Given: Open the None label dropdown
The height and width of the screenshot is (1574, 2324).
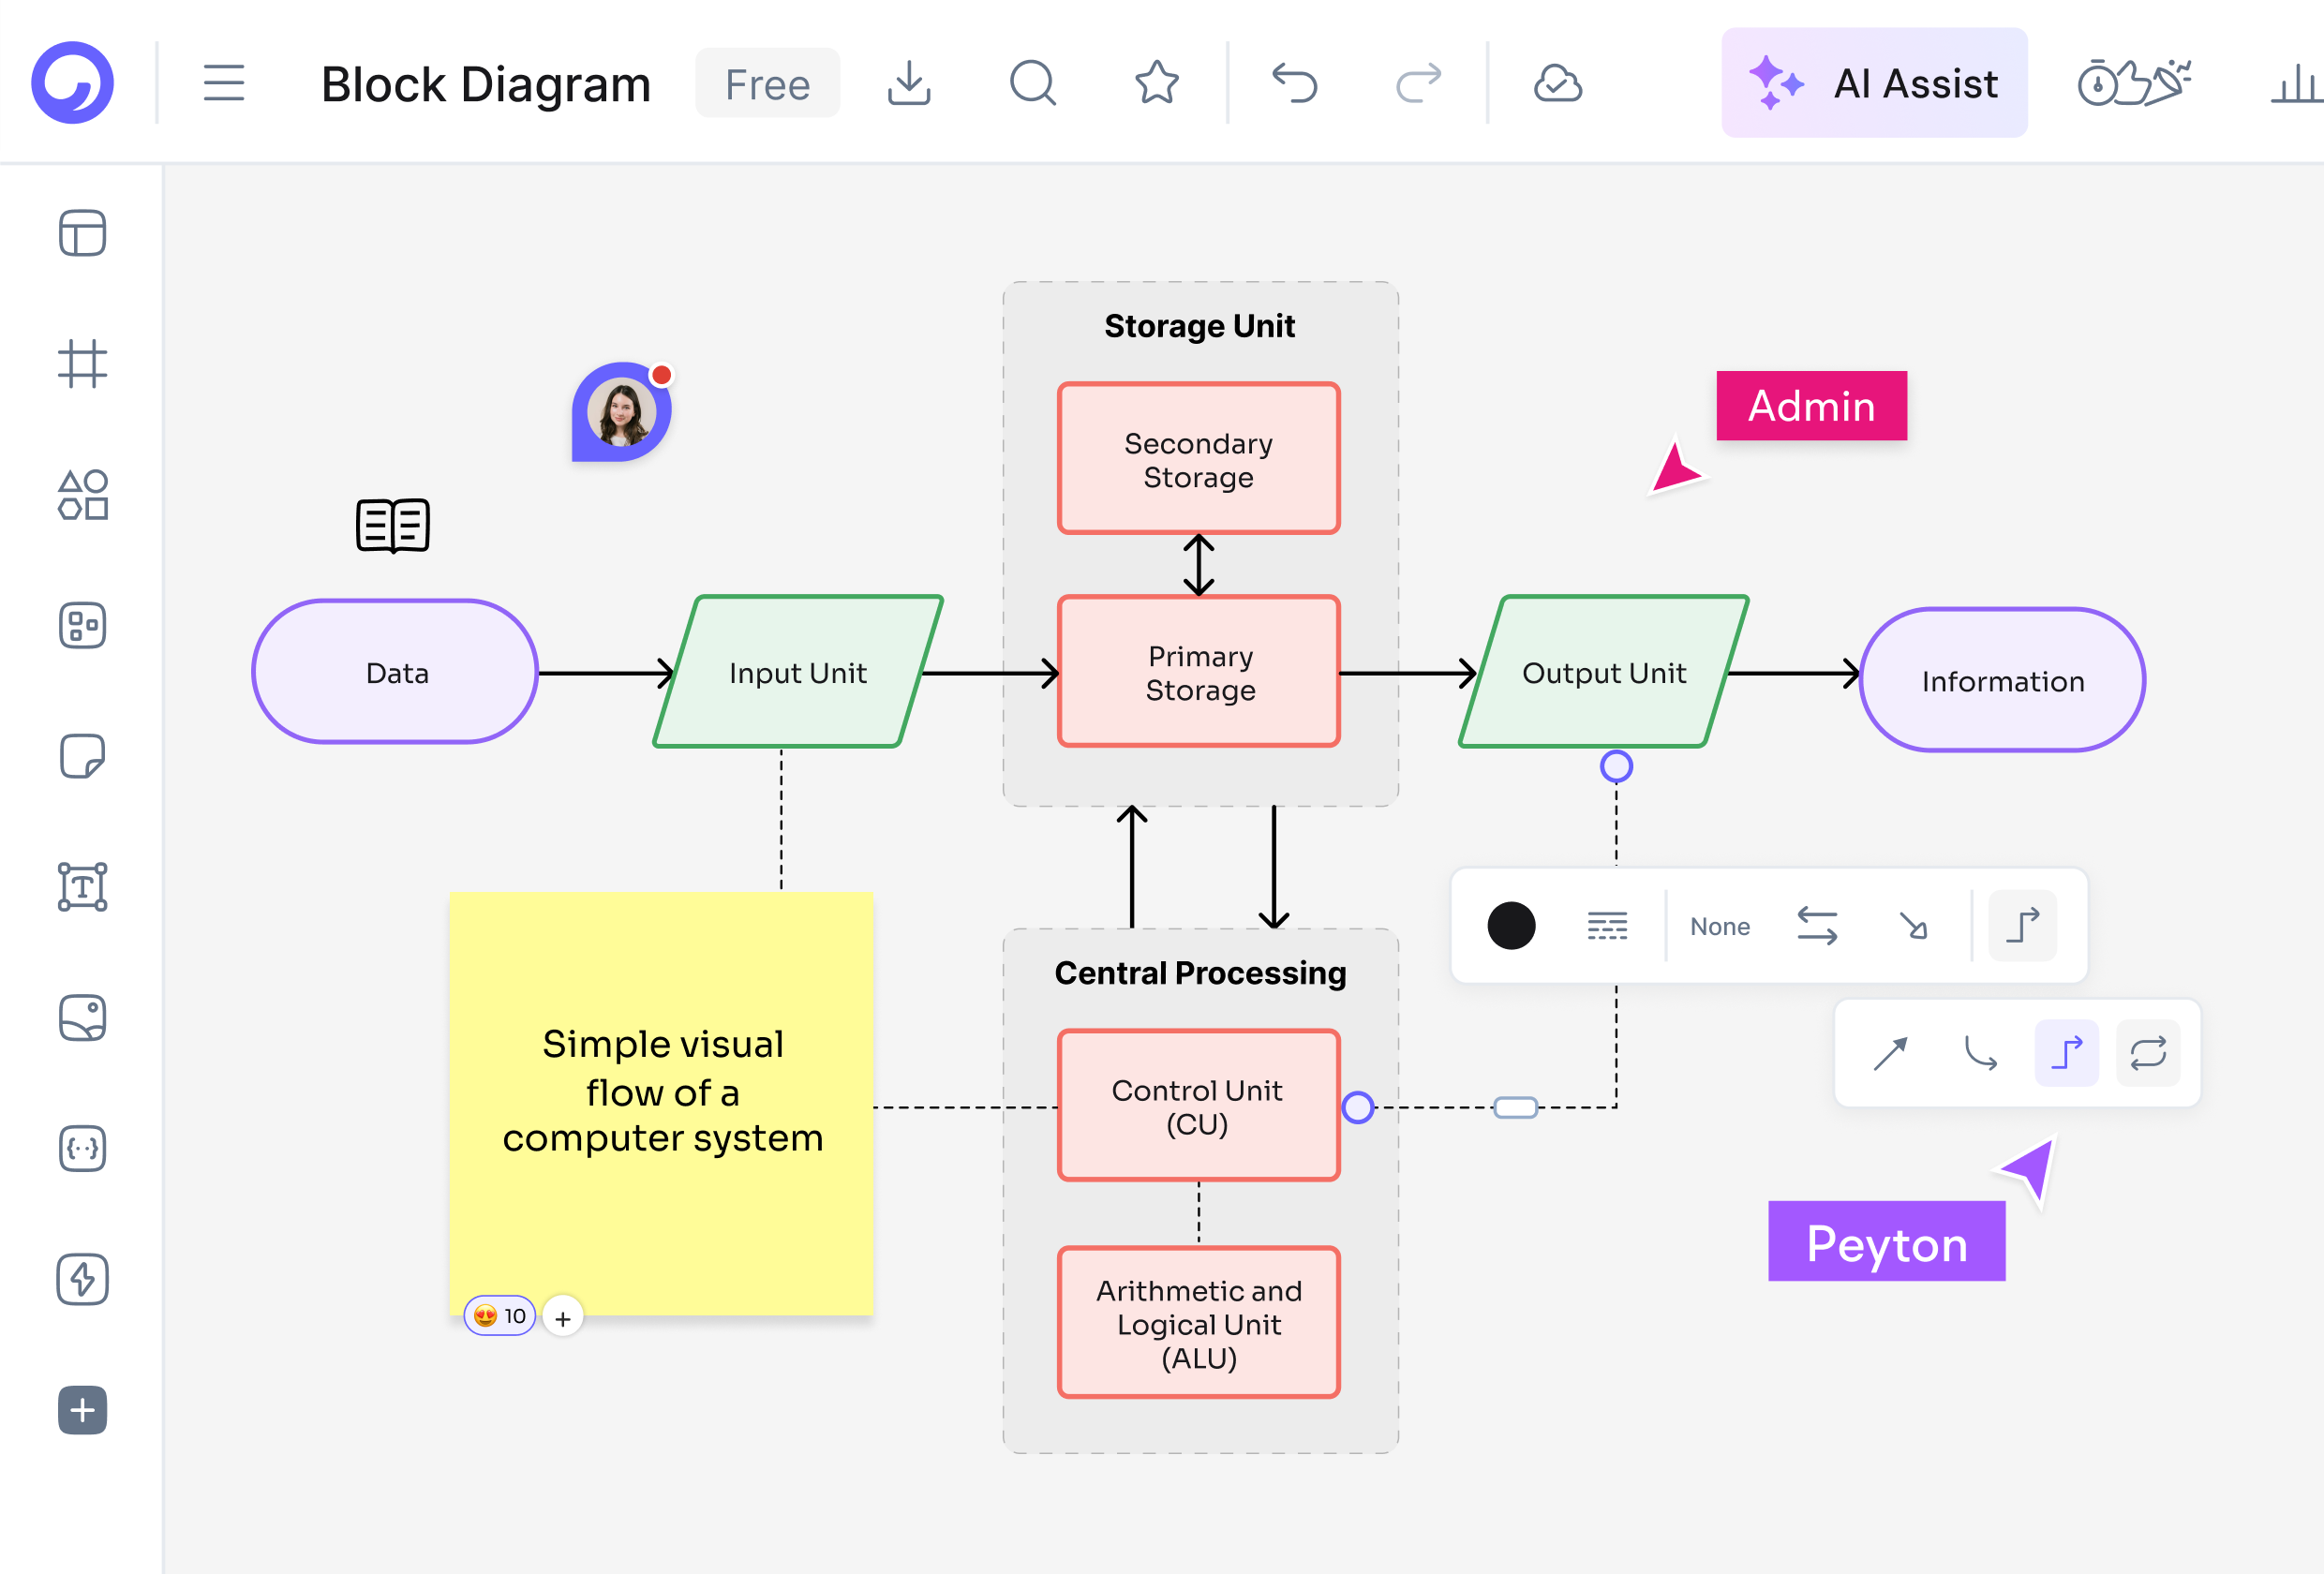Looking at the screenshot, I should pos(1720,926).
